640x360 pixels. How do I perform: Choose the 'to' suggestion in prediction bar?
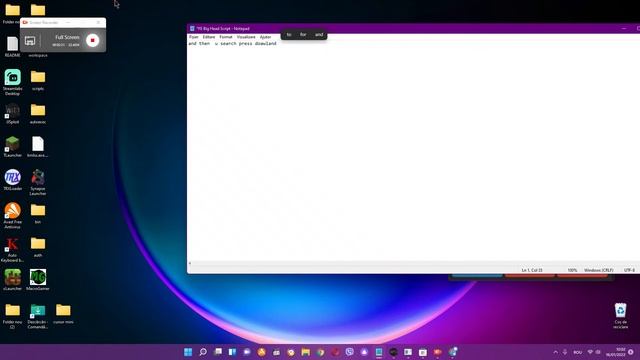(289, 35)
